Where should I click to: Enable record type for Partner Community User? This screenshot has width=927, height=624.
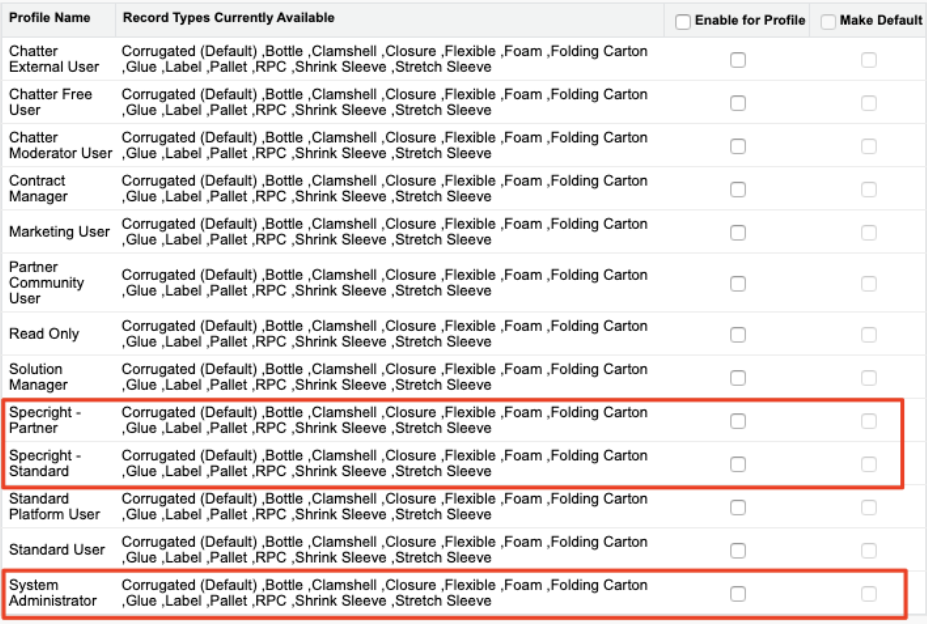click(737, 283)
